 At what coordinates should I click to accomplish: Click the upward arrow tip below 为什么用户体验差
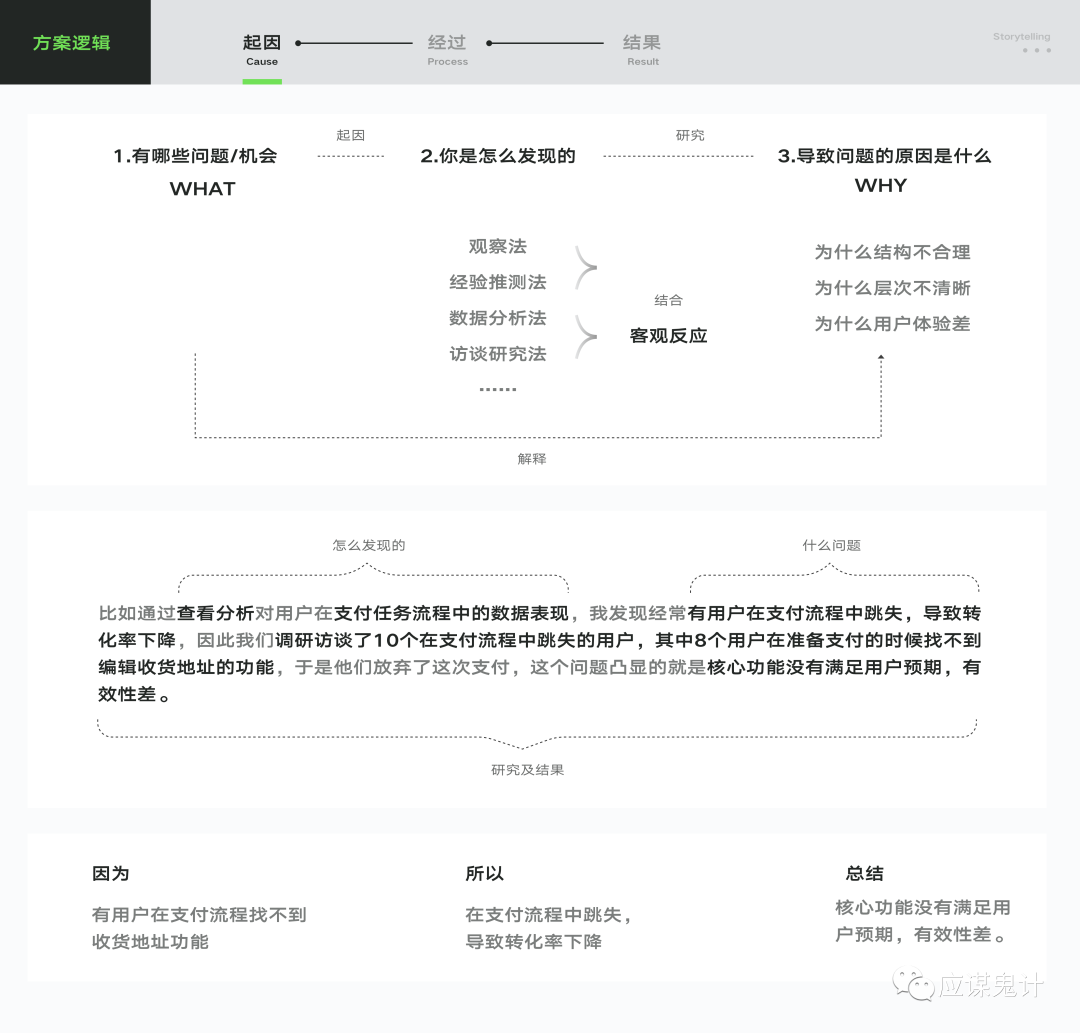(881, 357)
